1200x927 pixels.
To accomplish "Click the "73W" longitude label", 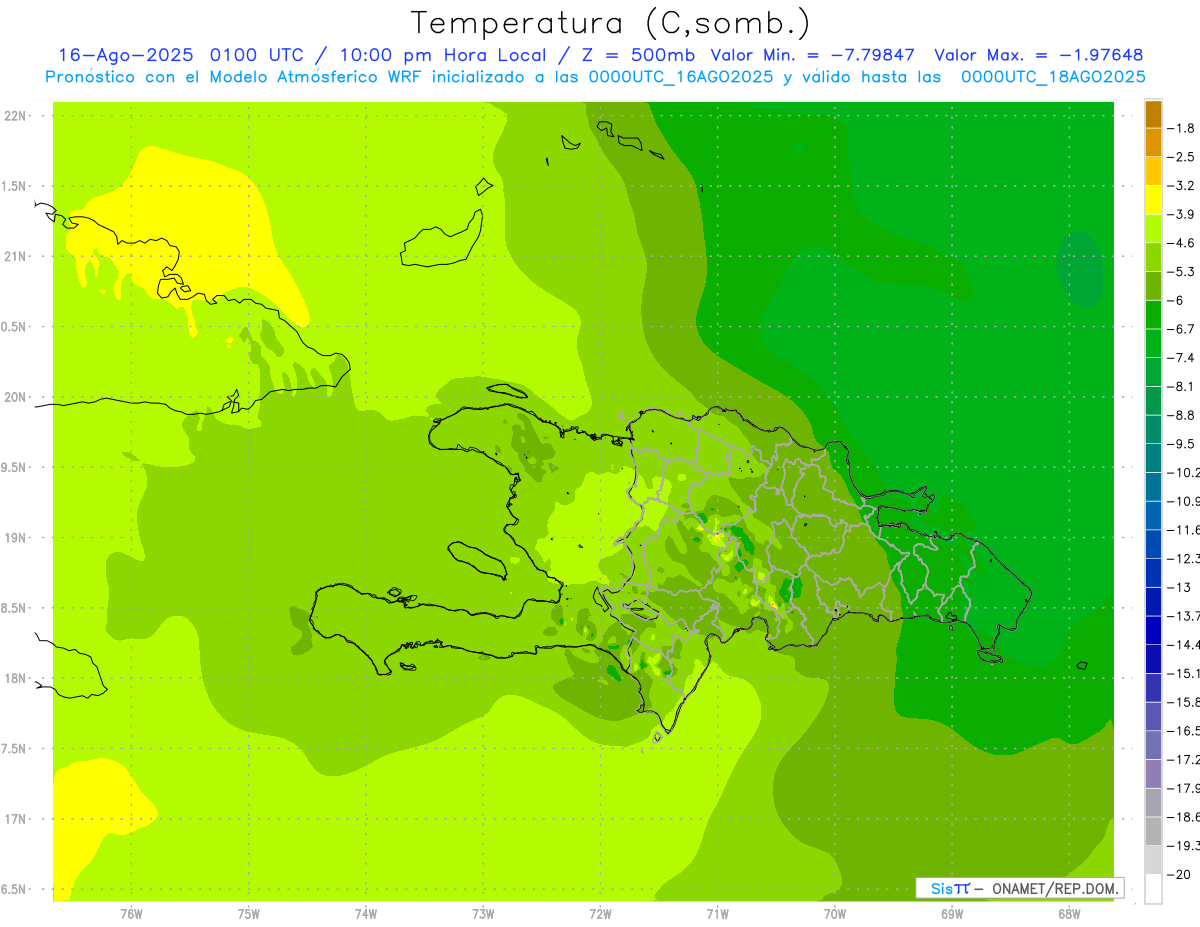I will pyautogui.click(x=483, y=913).
